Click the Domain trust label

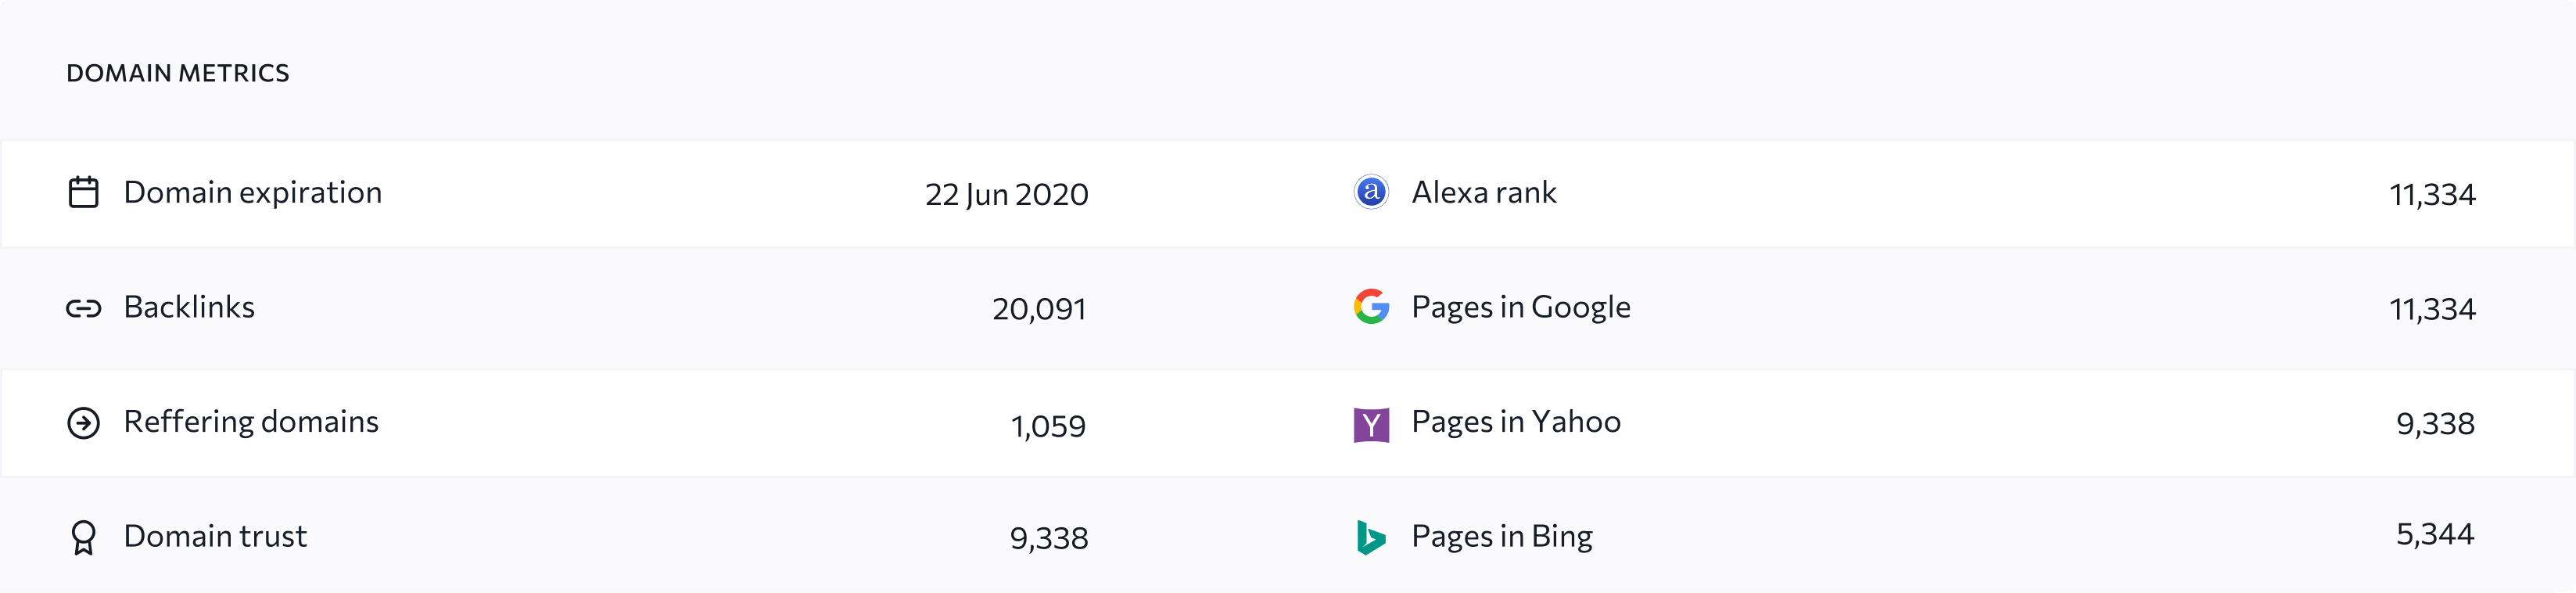(x=215, y=536)
